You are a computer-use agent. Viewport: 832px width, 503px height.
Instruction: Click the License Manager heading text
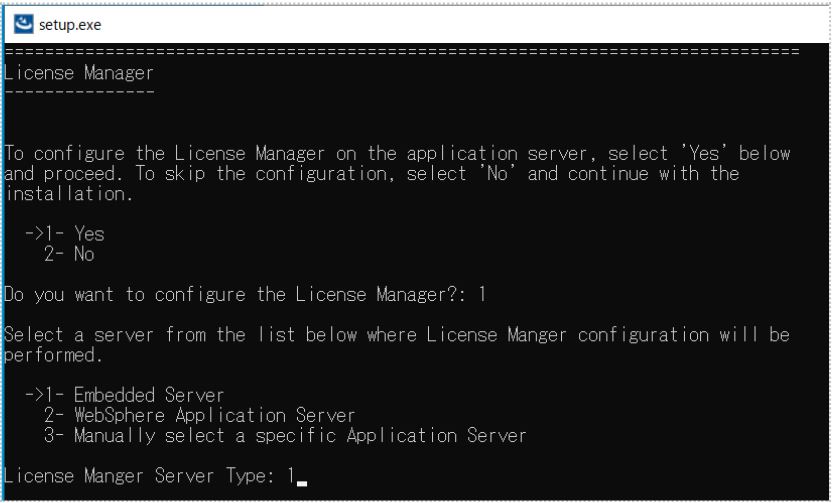pos(79,72)
